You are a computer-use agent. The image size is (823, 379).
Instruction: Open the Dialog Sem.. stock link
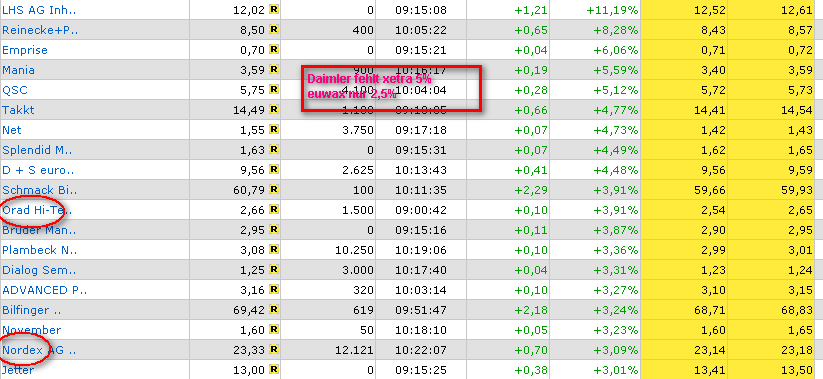click(x=39, y=270)
